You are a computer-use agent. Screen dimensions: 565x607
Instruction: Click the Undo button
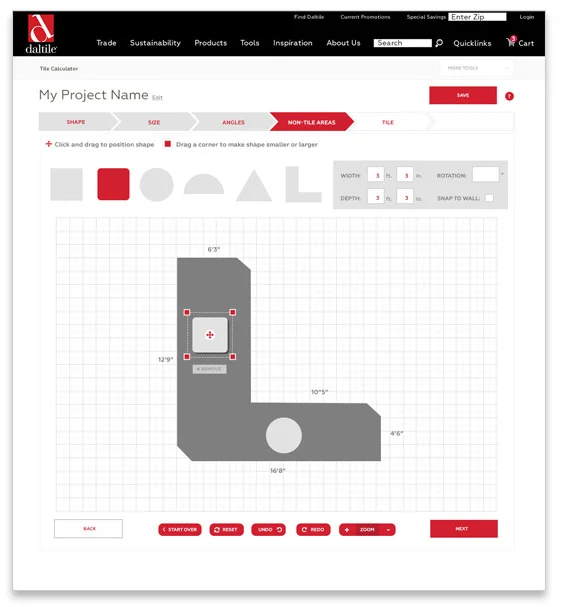click(269, 530)
